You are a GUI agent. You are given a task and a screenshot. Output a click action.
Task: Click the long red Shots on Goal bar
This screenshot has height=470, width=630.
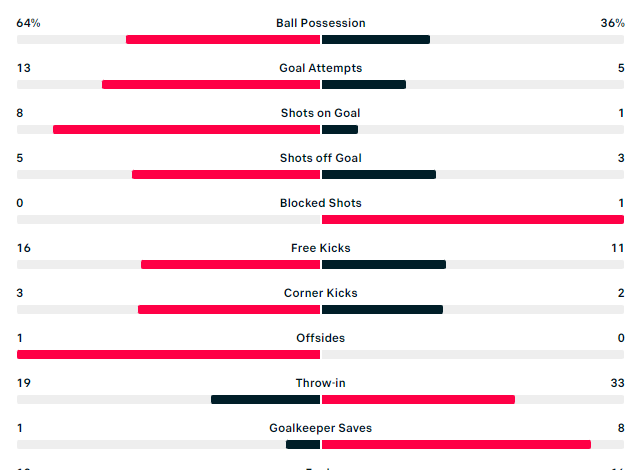186,130
